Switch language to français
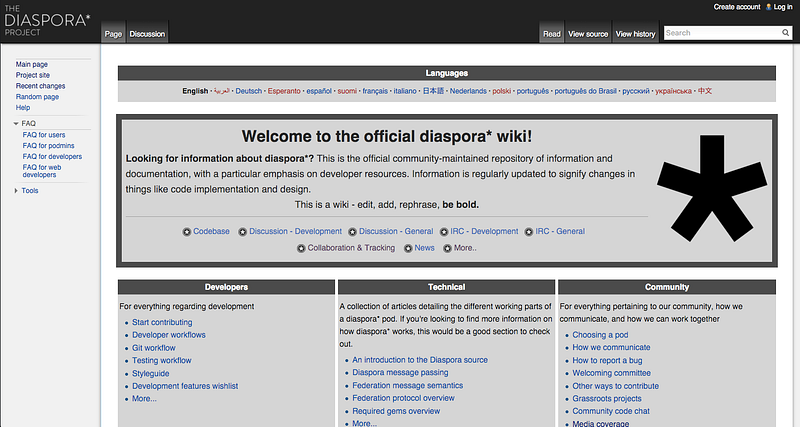Image resolution: width=800 pixels, height=427 pixels. [375, 91]
